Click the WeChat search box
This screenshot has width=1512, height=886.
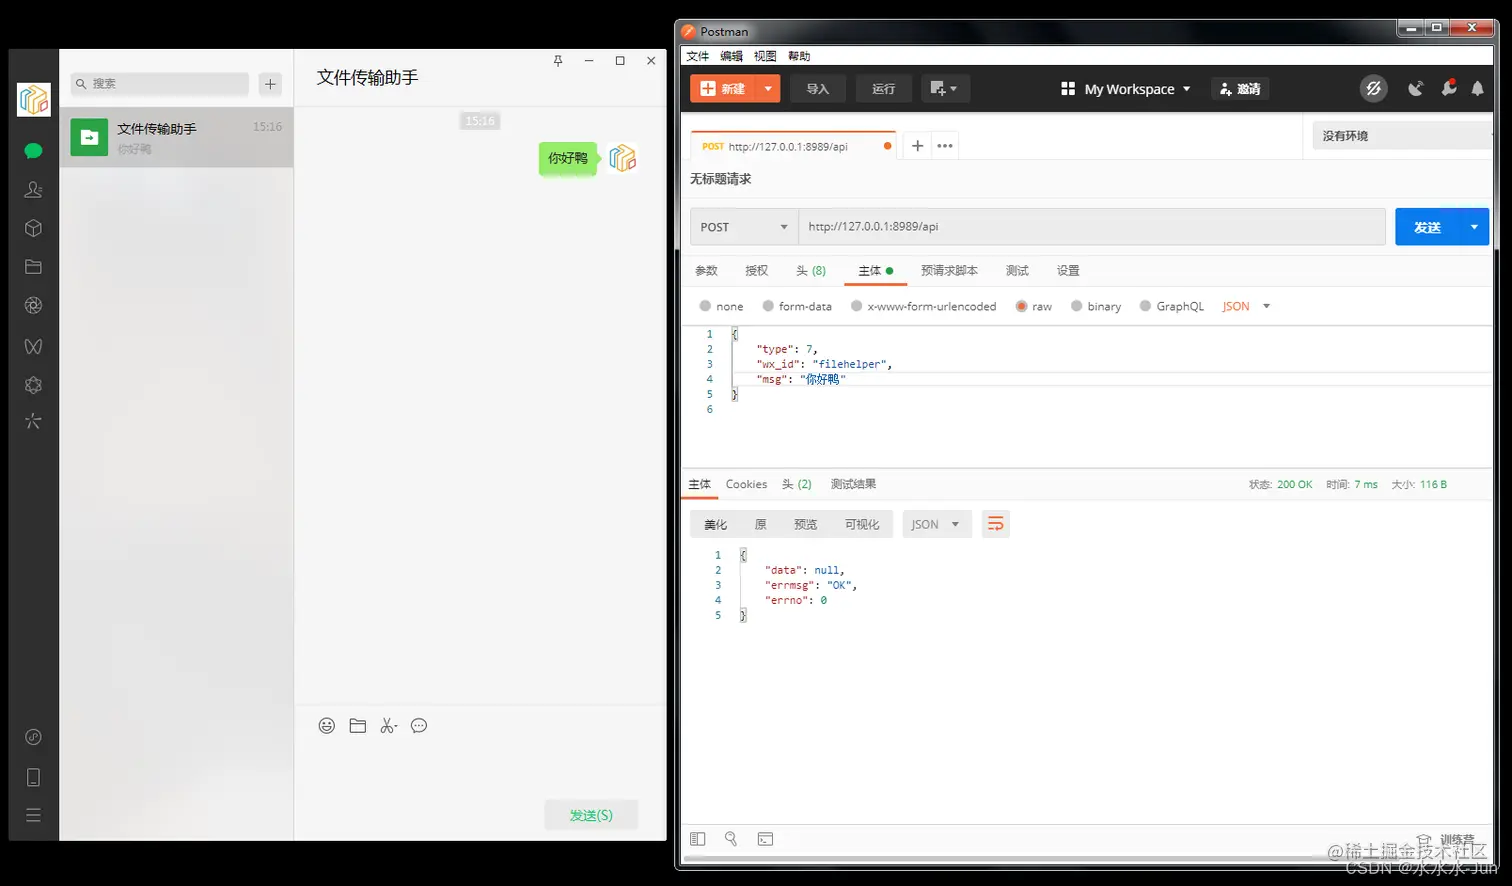[x=160, y=84]
